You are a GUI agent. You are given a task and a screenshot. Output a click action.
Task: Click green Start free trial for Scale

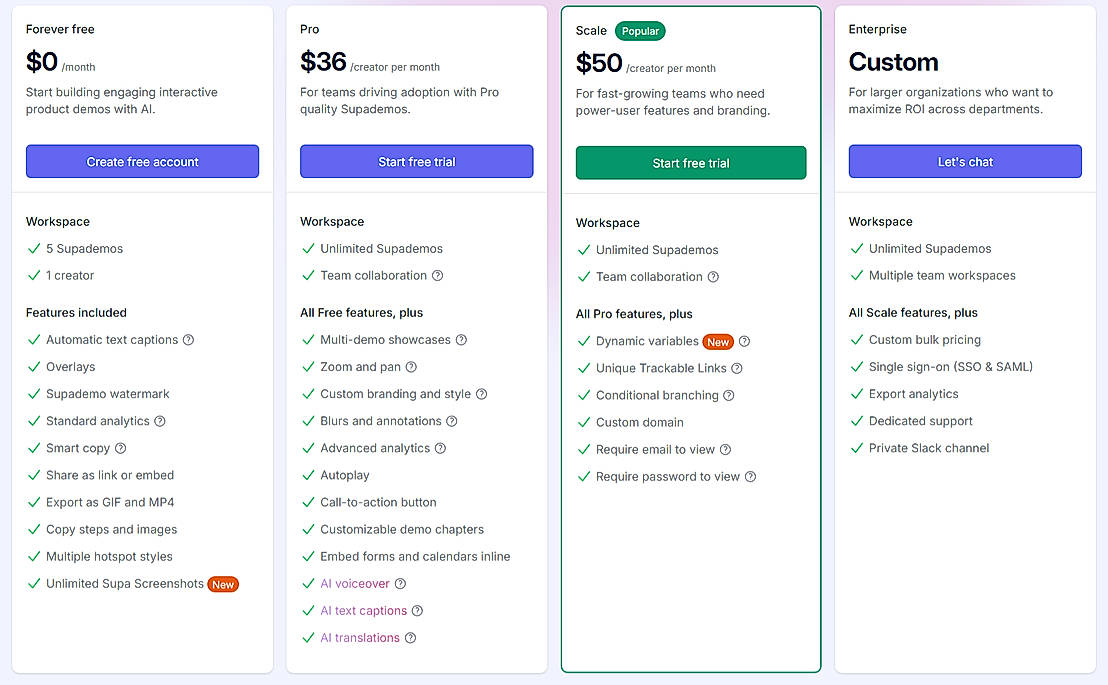click(x=691, y=163)
